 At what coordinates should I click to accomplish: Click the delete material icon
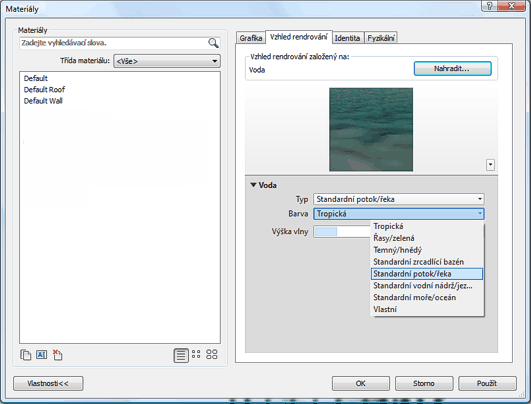57,355
